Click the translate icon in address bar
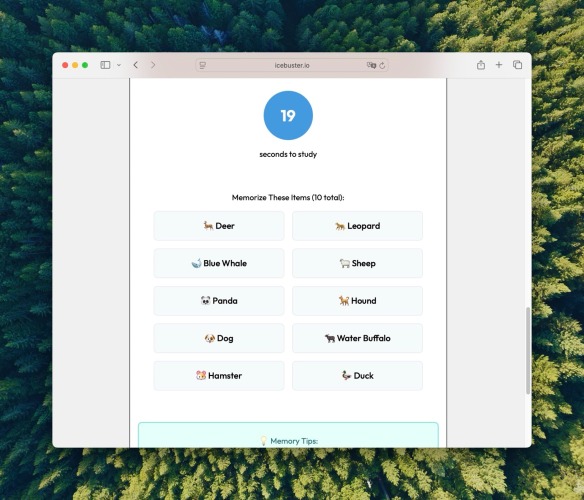Viewport: 584px width, 500px height. click(x=371, y=65)
